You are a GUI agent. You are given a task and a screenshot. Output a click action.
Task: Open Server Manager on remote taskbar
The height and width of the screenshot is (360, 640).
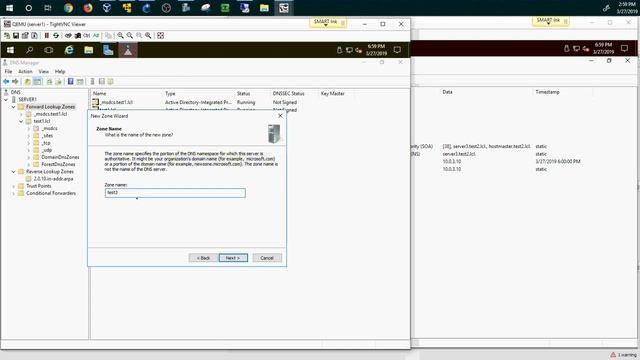108,50
